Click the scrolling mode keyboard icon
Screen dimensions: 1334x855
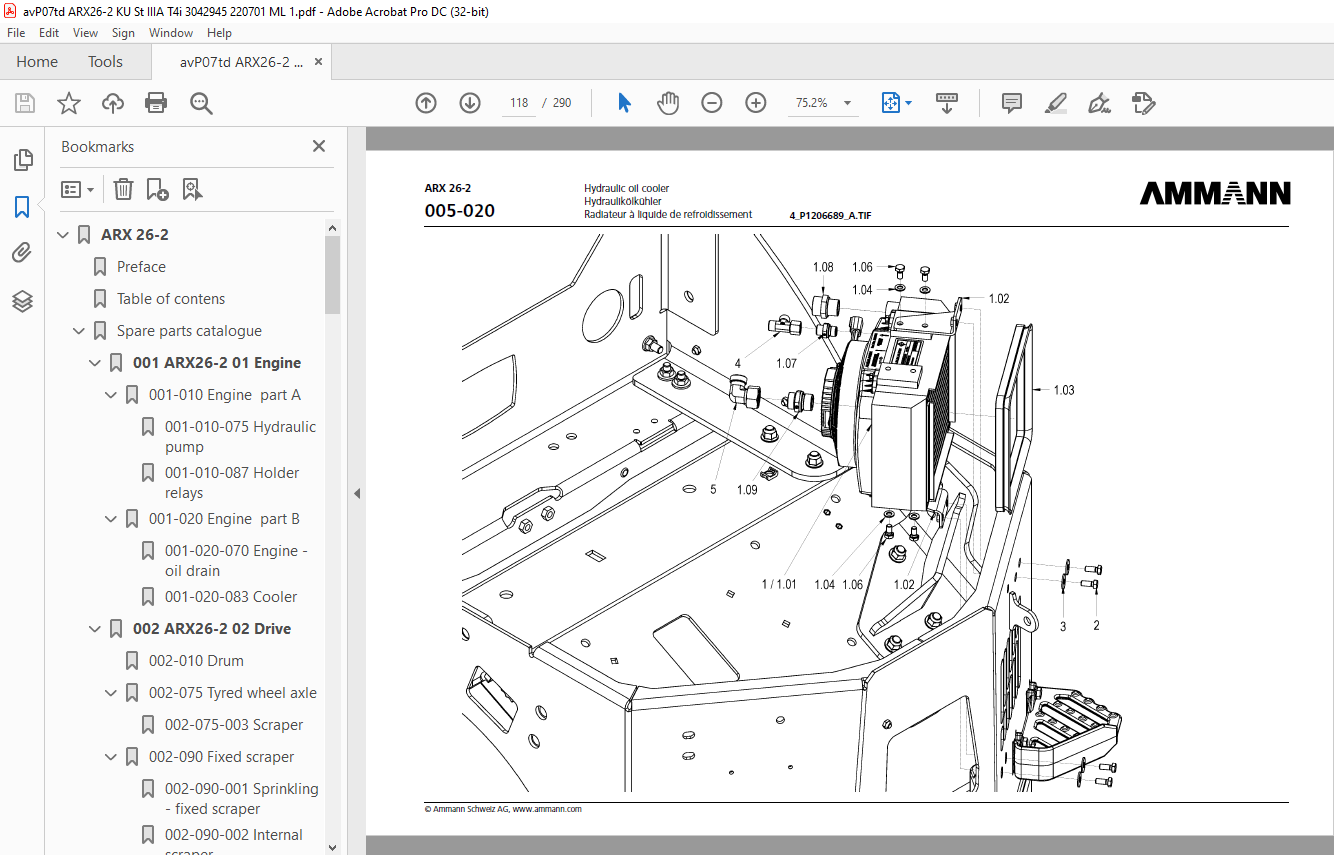point(946,103)
